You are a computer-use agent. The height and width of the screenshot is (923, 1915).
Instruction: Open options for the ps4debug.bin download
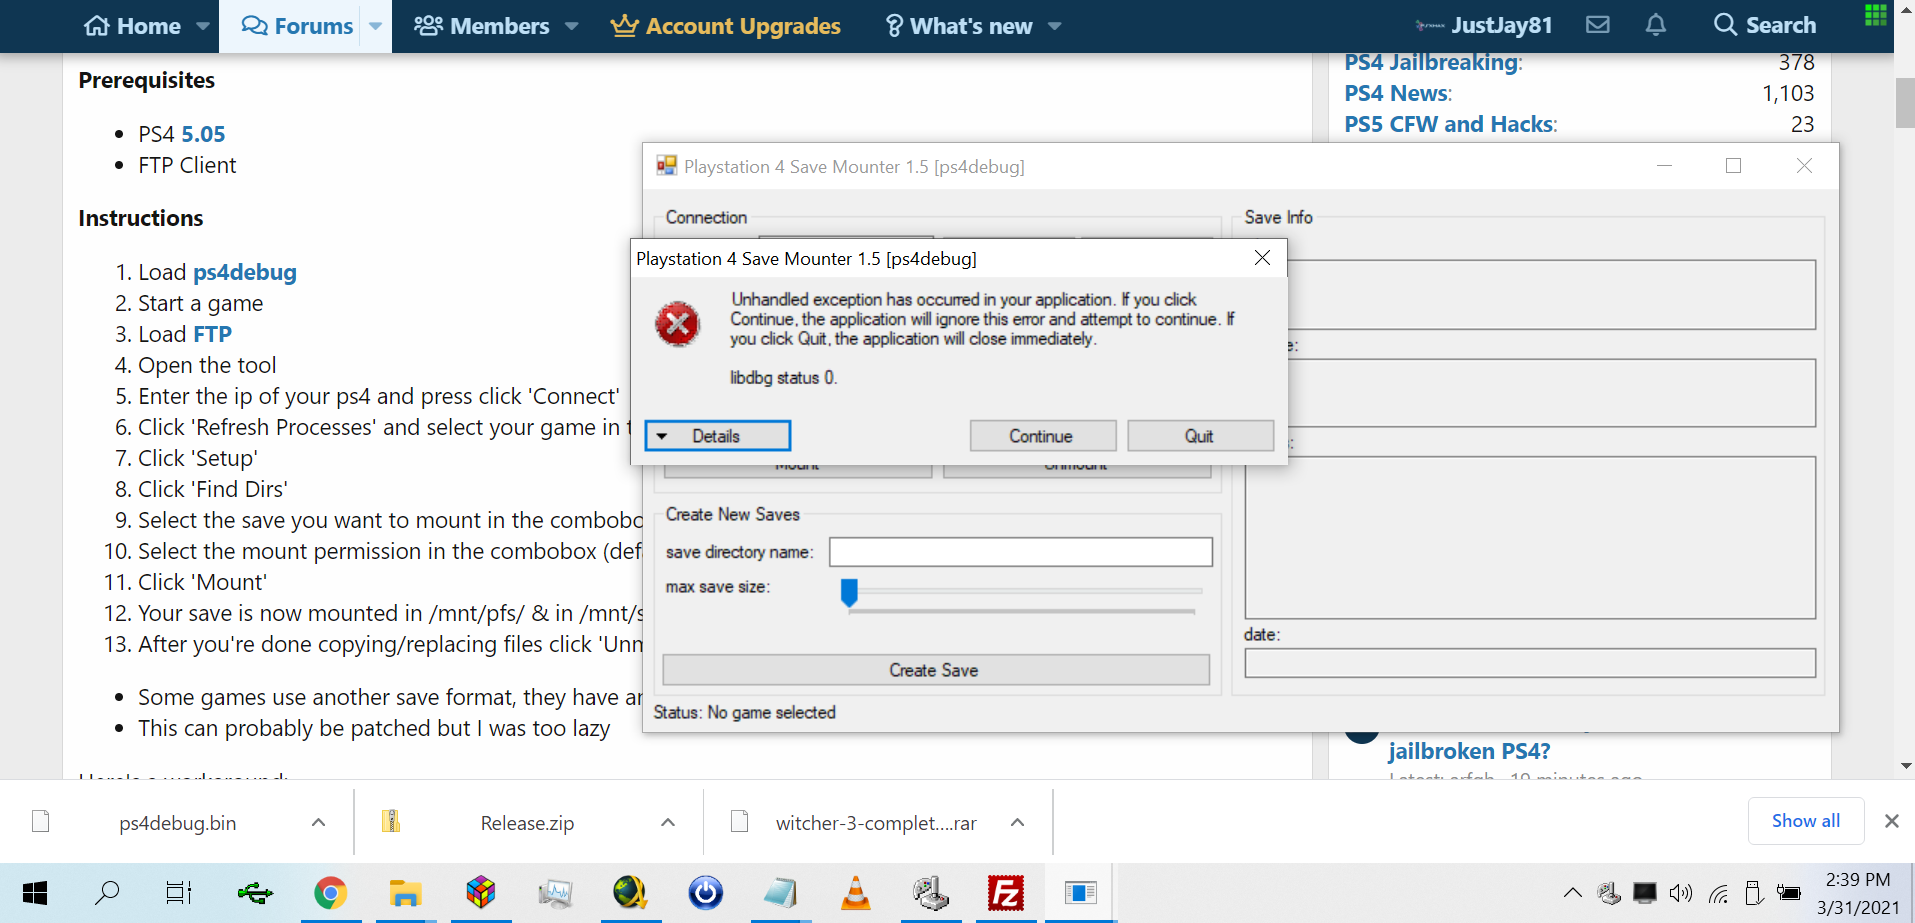(318, 822)
